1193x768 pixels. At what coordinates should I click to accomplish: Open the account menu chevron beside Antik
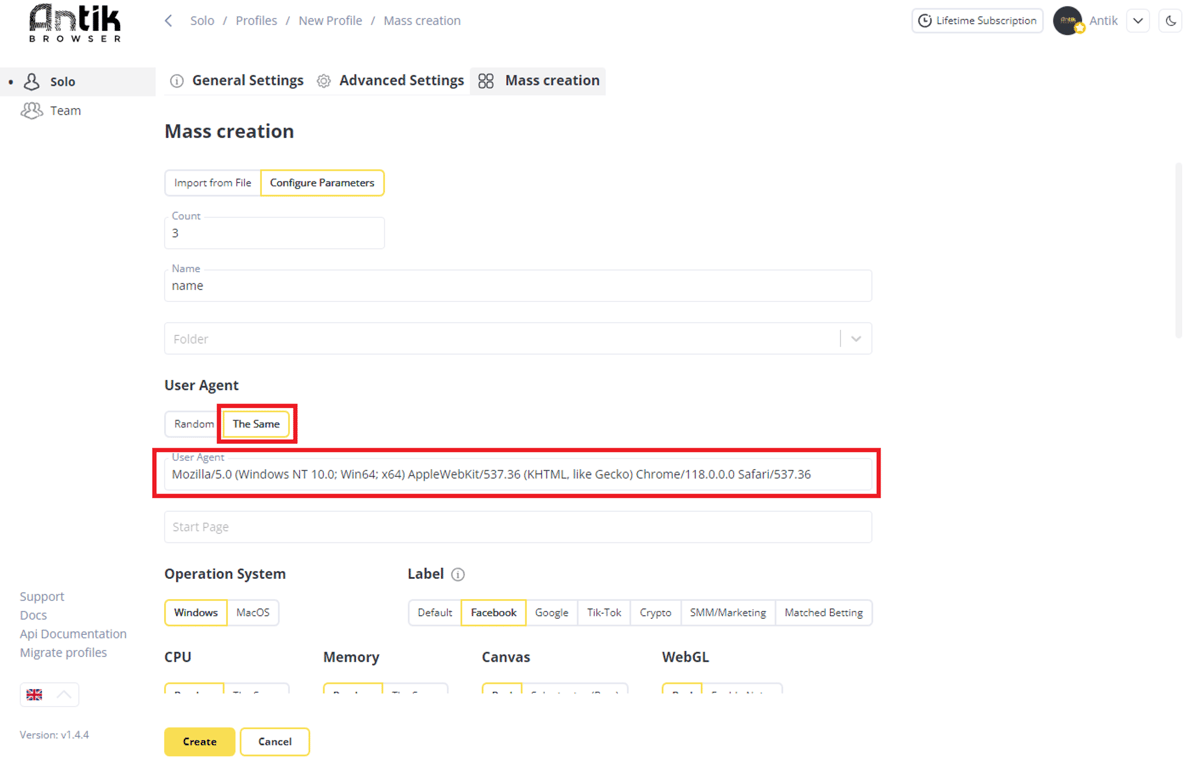tap(1138, 21)
